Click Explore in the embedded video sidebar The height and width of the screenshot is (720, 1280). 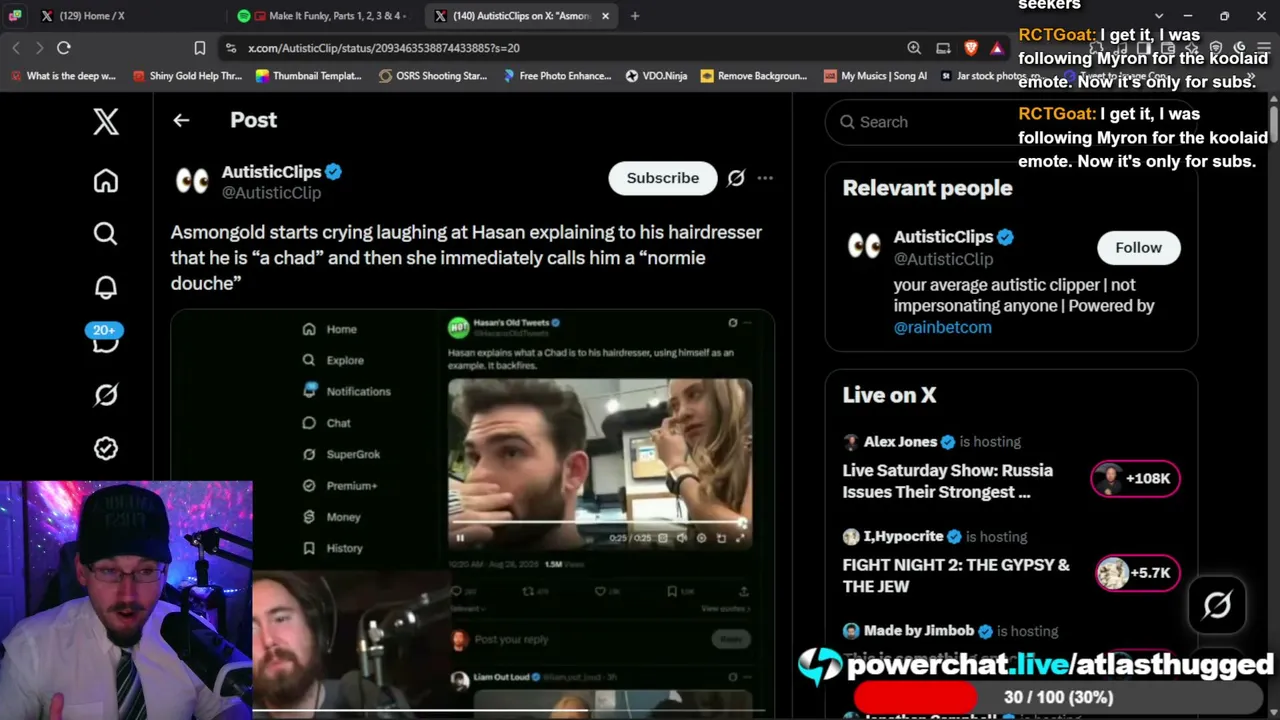coord(333,360)
